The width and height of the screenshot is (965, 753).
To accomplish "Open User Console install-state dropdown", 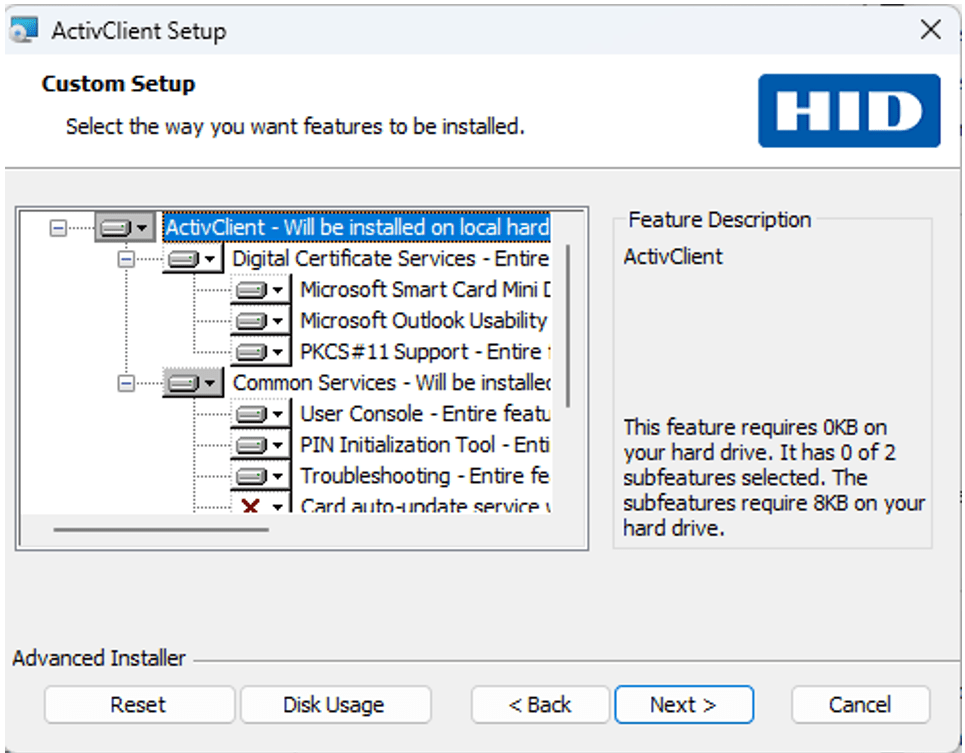I will coord(260,414).
